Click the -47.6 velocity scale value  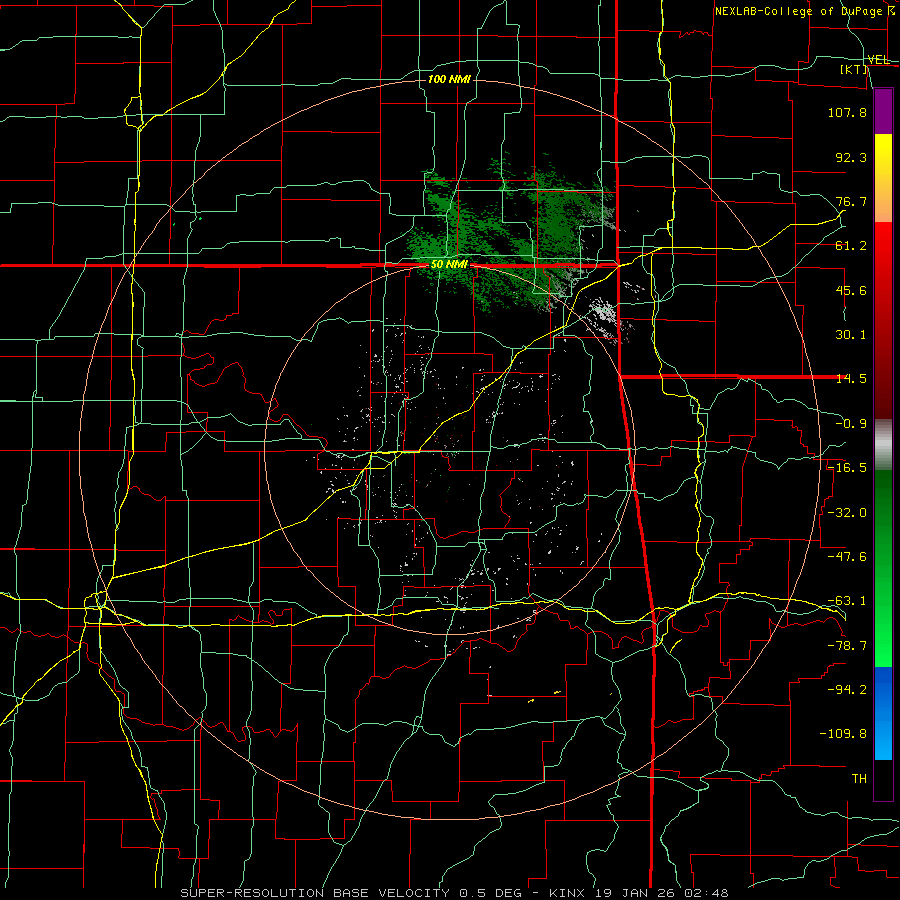click(847, 557)
